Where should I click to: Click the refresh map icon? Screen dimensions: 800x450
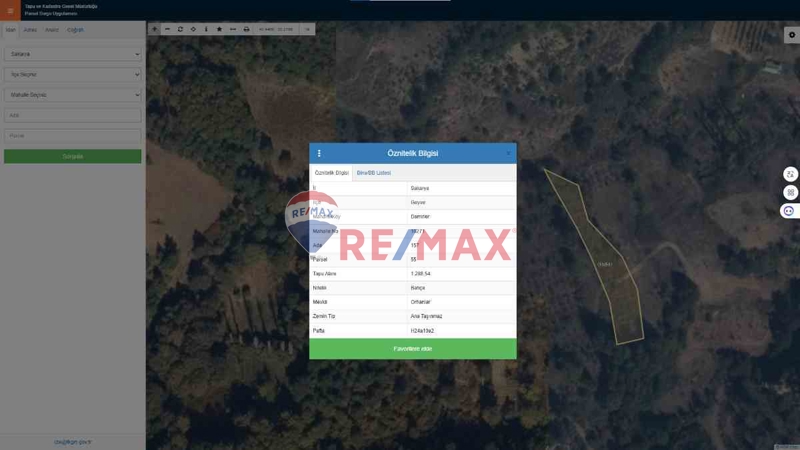tap(180, 29)
